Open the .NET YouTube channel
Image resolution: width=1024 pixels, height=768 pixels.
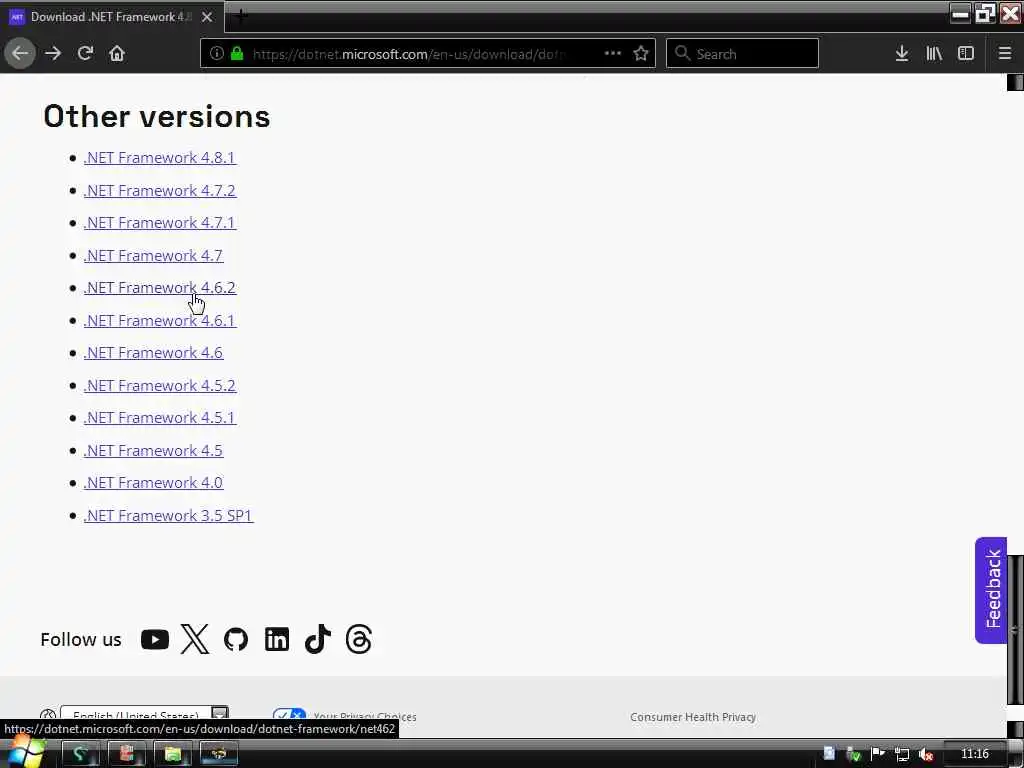[155, 639]
